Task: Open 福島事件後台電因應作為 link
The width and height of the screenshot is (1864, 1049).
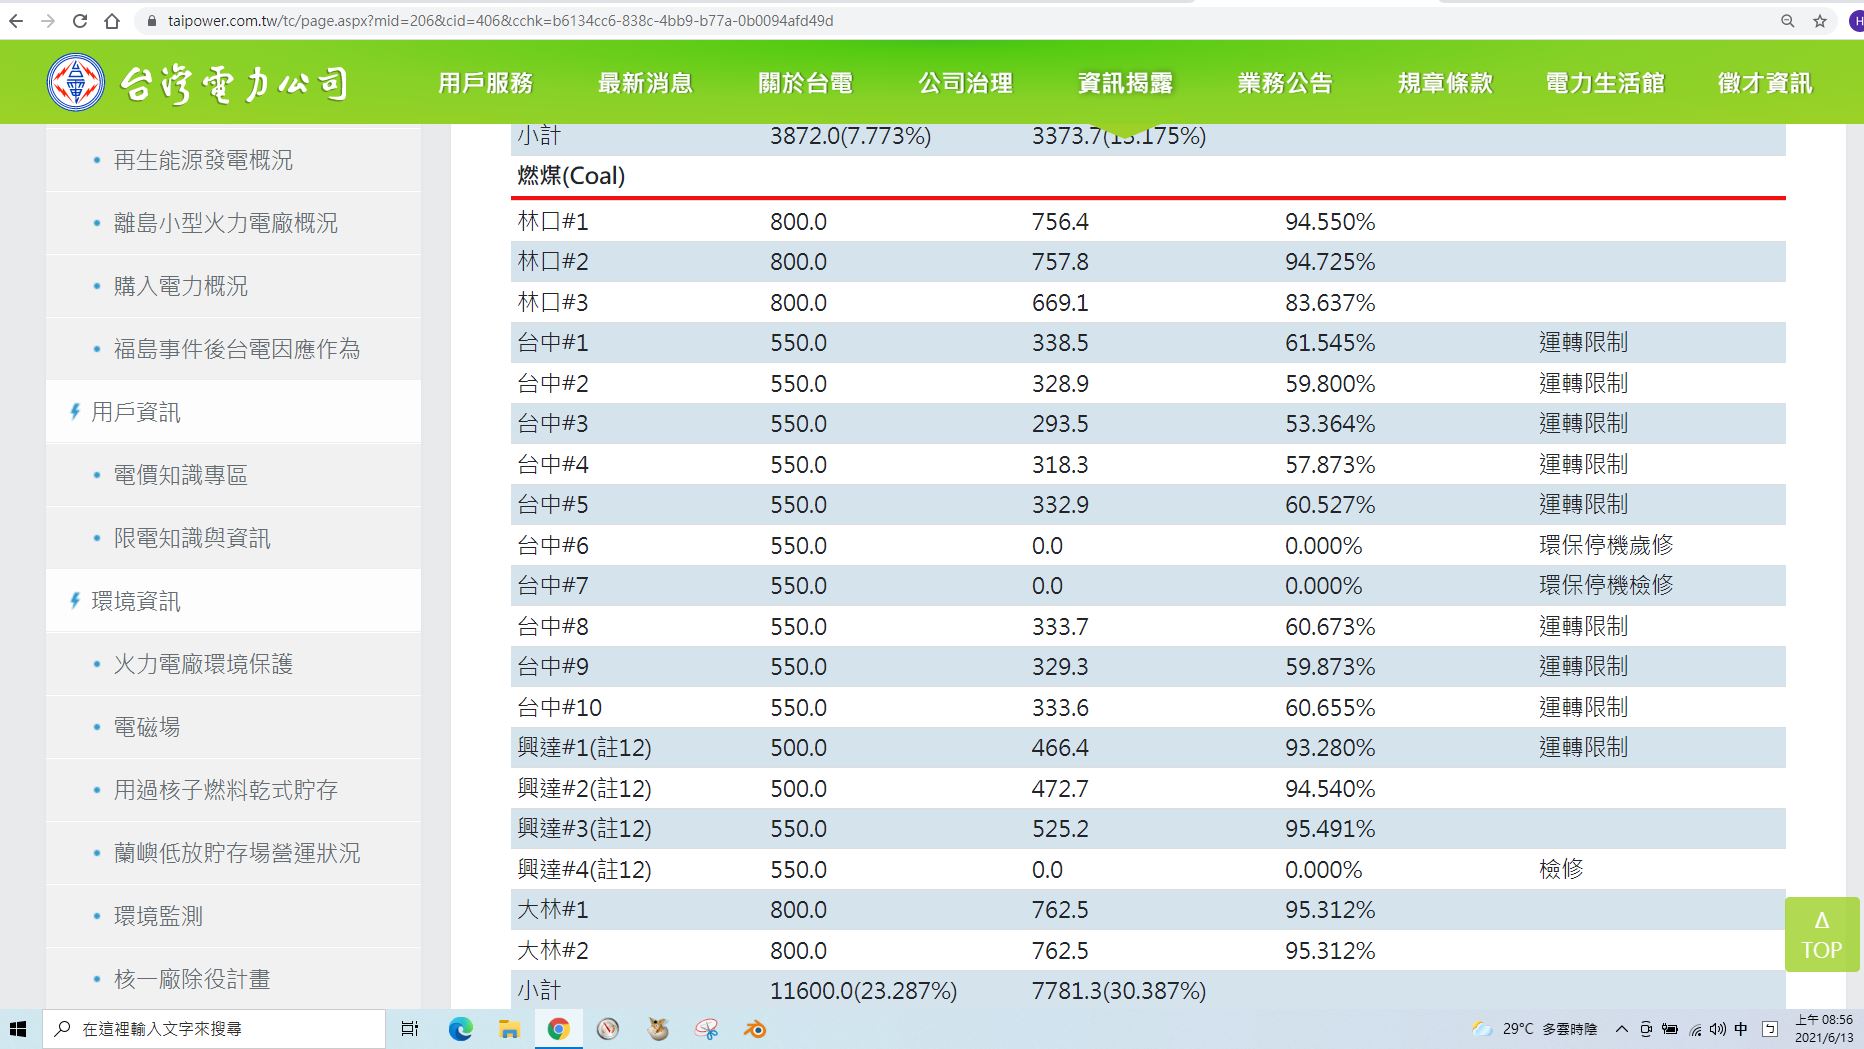Action: click(x=237, y=349)
